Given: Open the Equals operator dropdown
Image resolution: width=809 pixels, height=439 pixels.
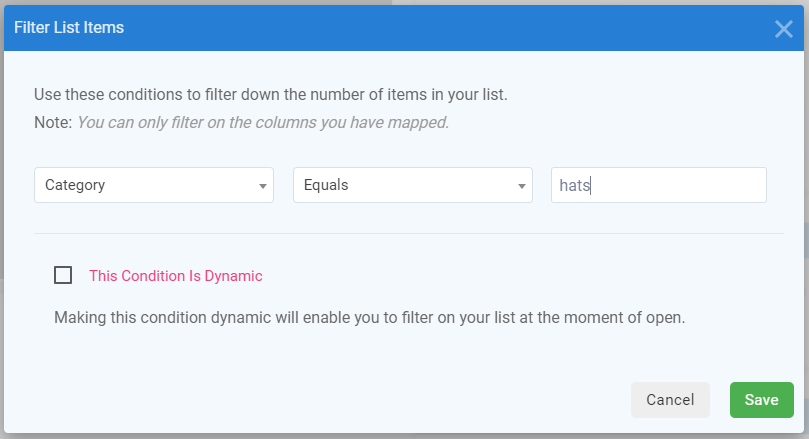Looking at the screenshot, I should [x=413, y=185].
